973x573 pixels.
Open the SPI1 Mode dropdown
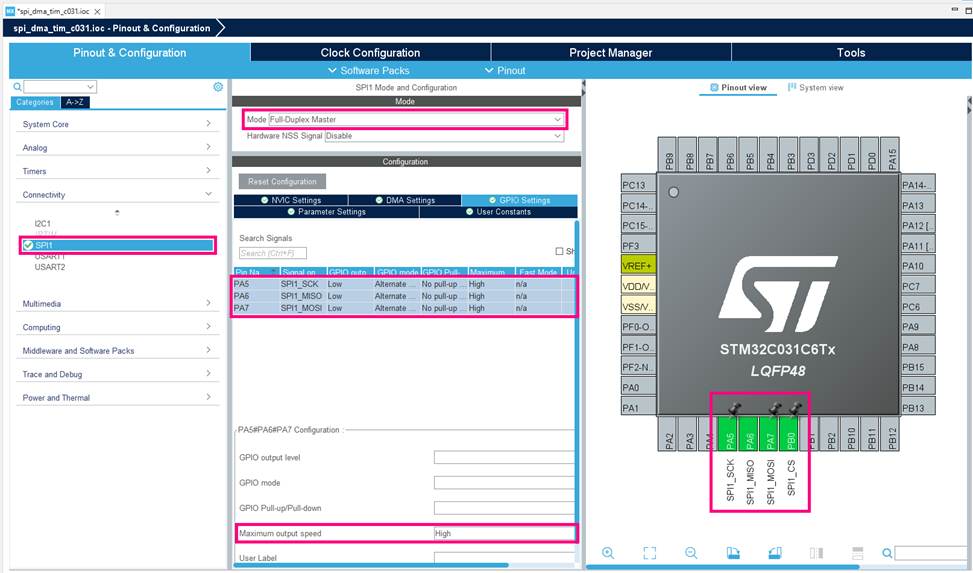tap(416, 119)
